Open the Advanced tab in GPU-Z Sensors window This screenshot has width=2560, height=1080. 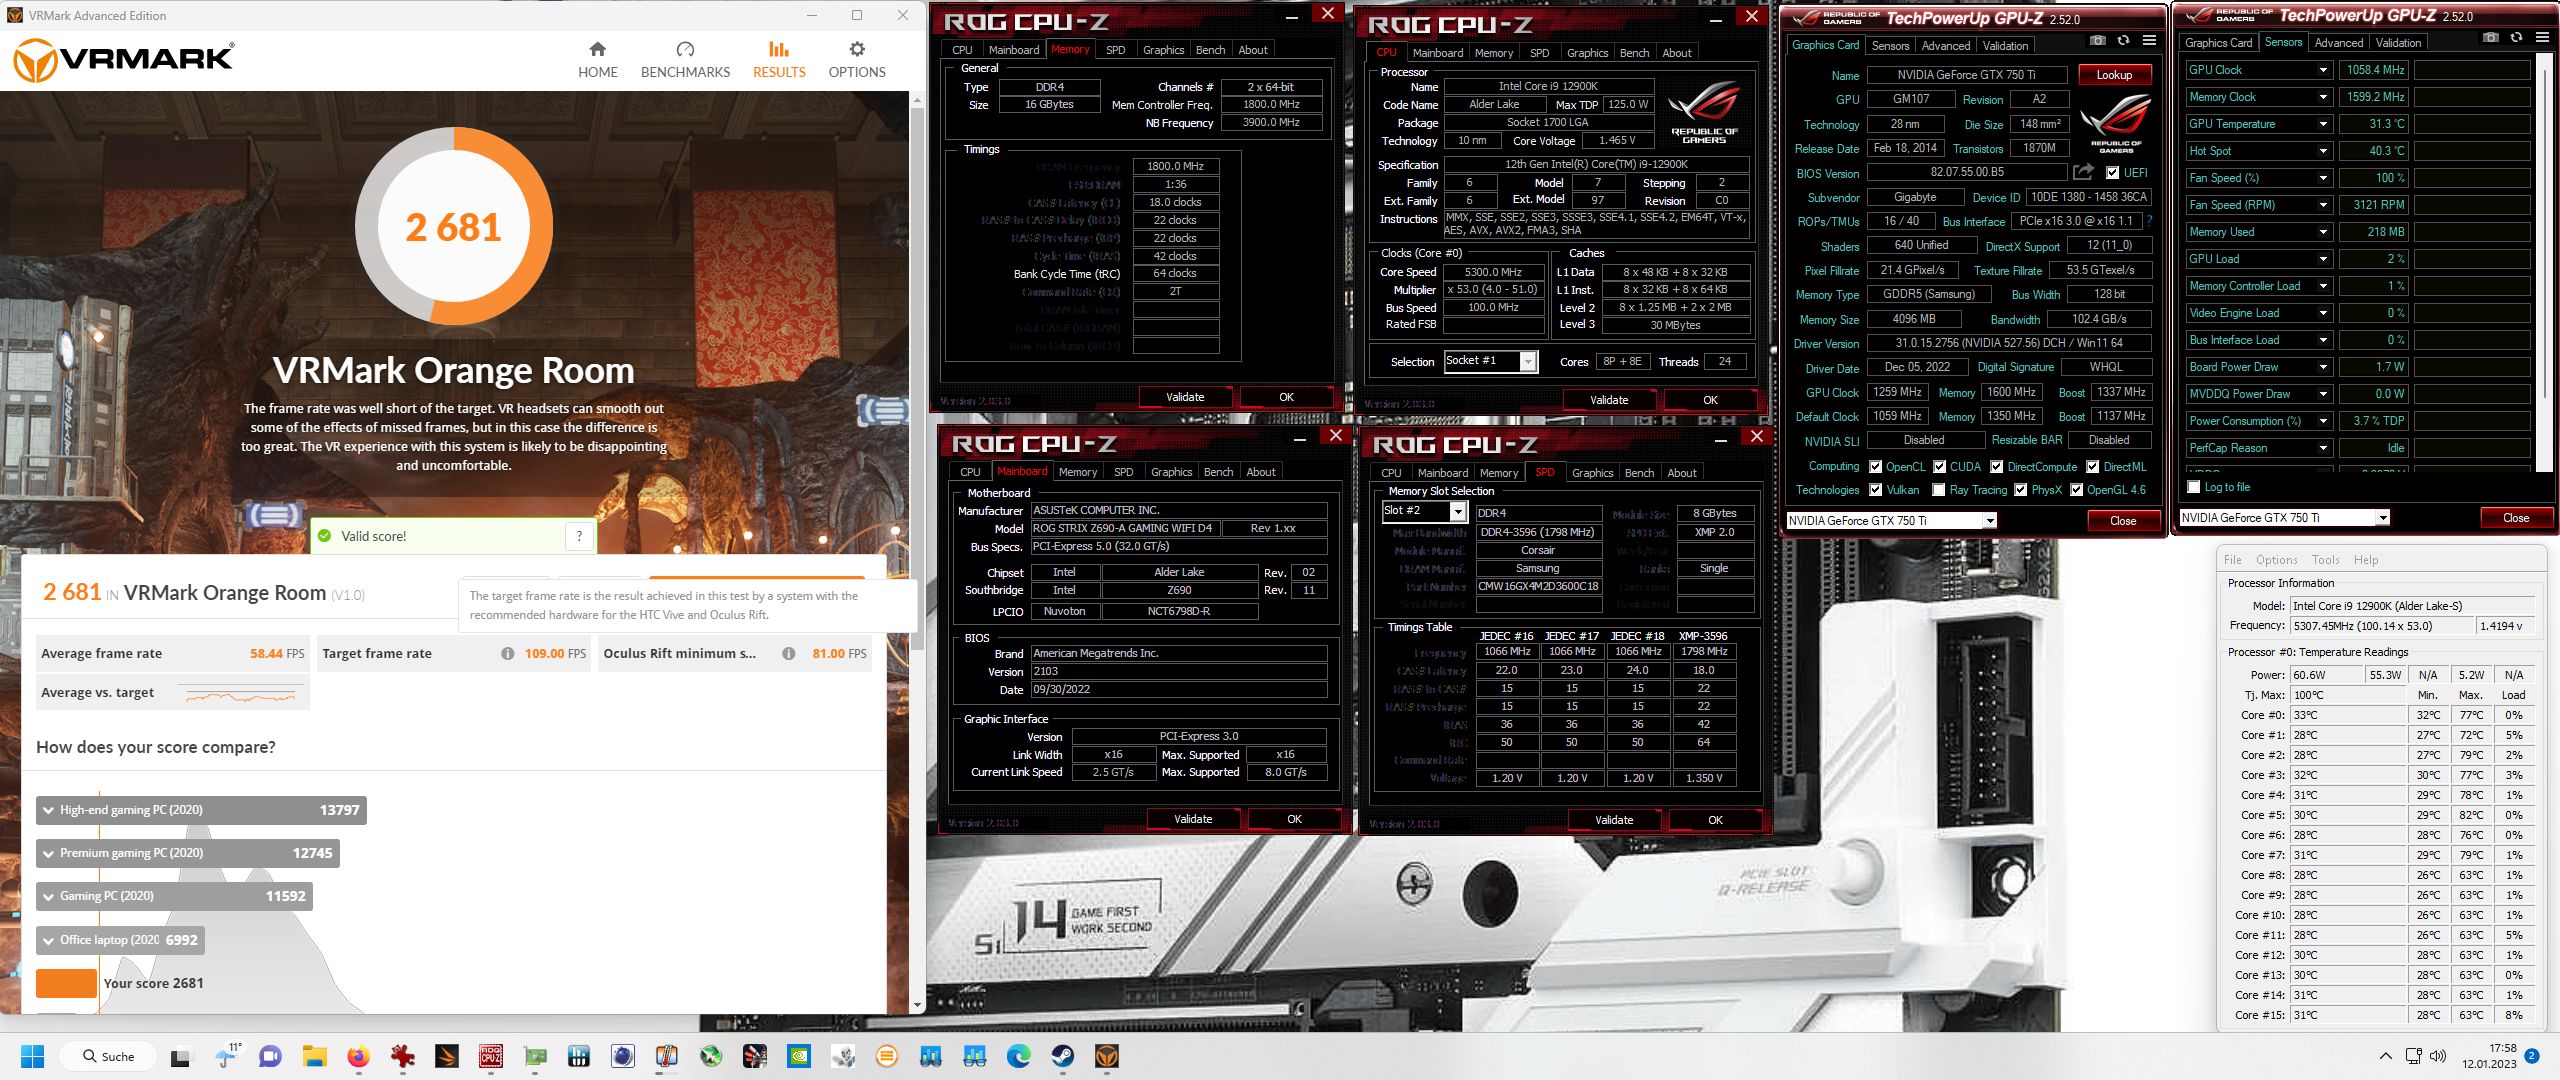tap(2339, 43)
